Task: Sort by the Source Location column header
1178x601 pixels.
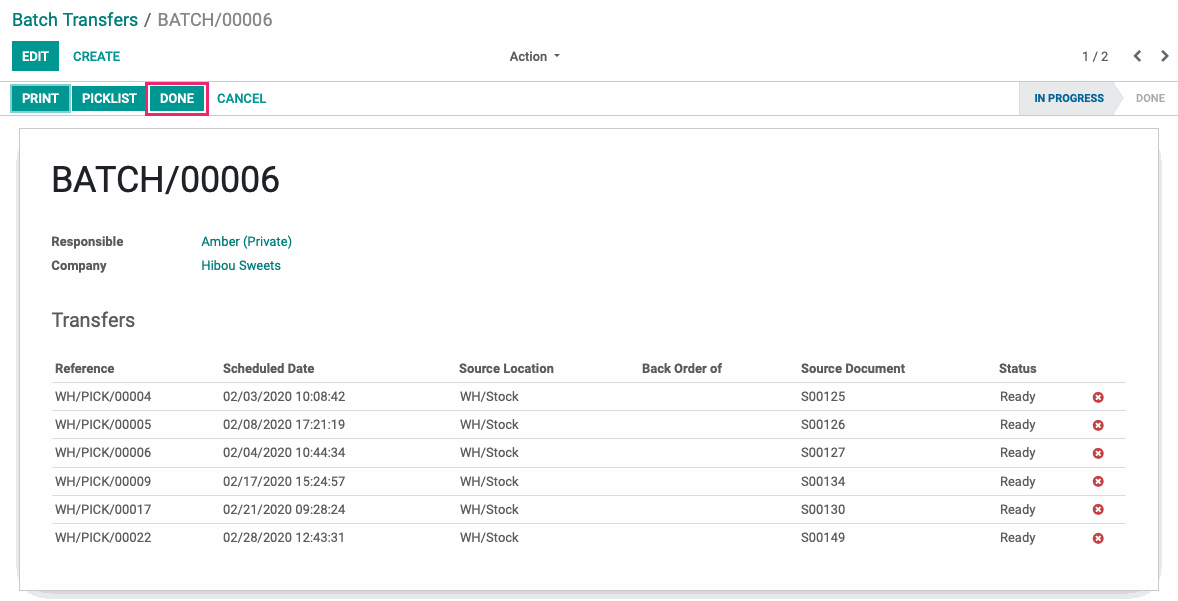Action: [506, 368]
